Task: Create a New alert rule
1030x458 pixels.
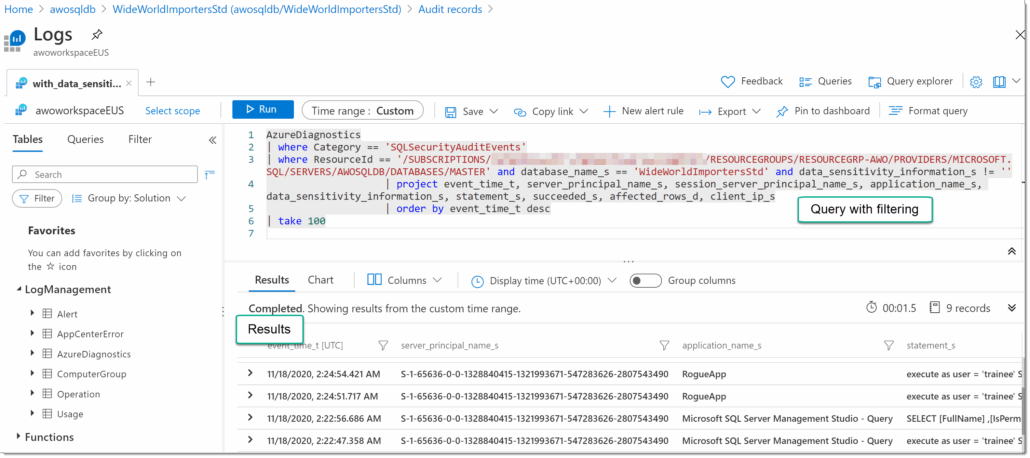Action: tap(643, 111)
